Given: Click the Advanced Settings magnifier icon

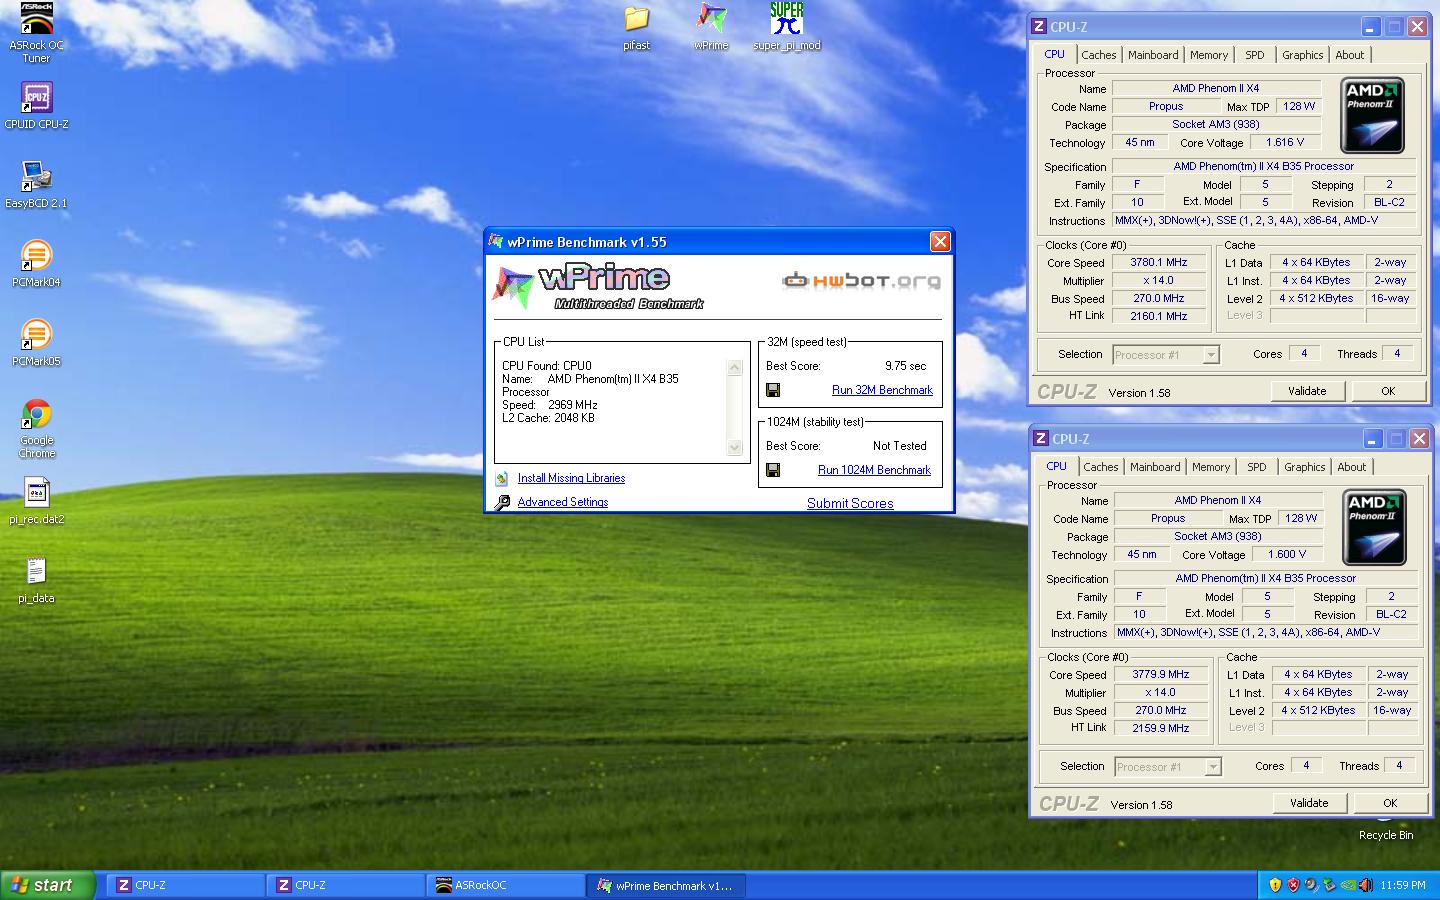Looking at the screenshot, I should click(x=502, y=502).
